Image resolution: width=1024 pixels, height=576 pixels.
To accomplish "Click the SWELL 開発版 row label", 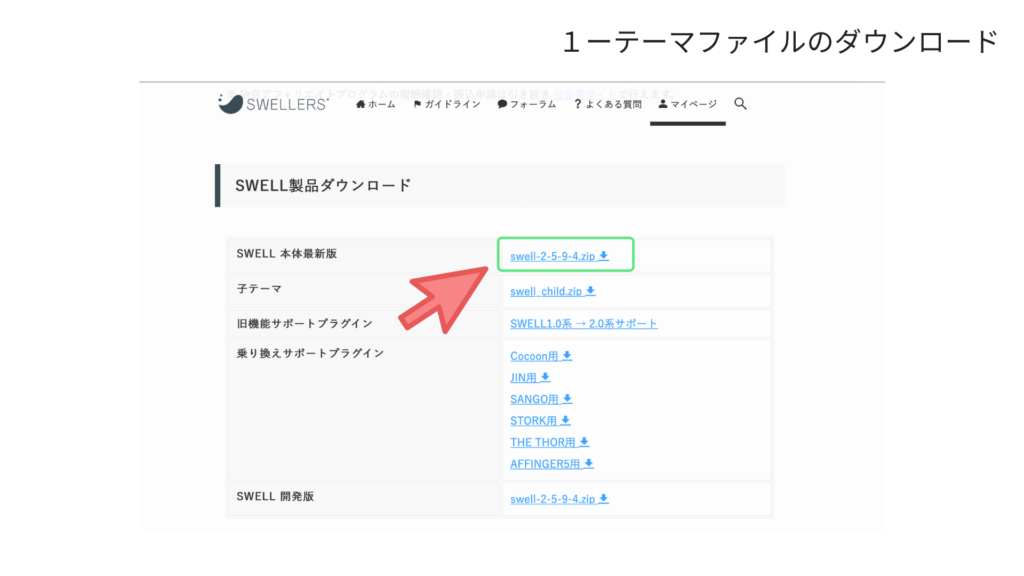I will pos(275,496).
